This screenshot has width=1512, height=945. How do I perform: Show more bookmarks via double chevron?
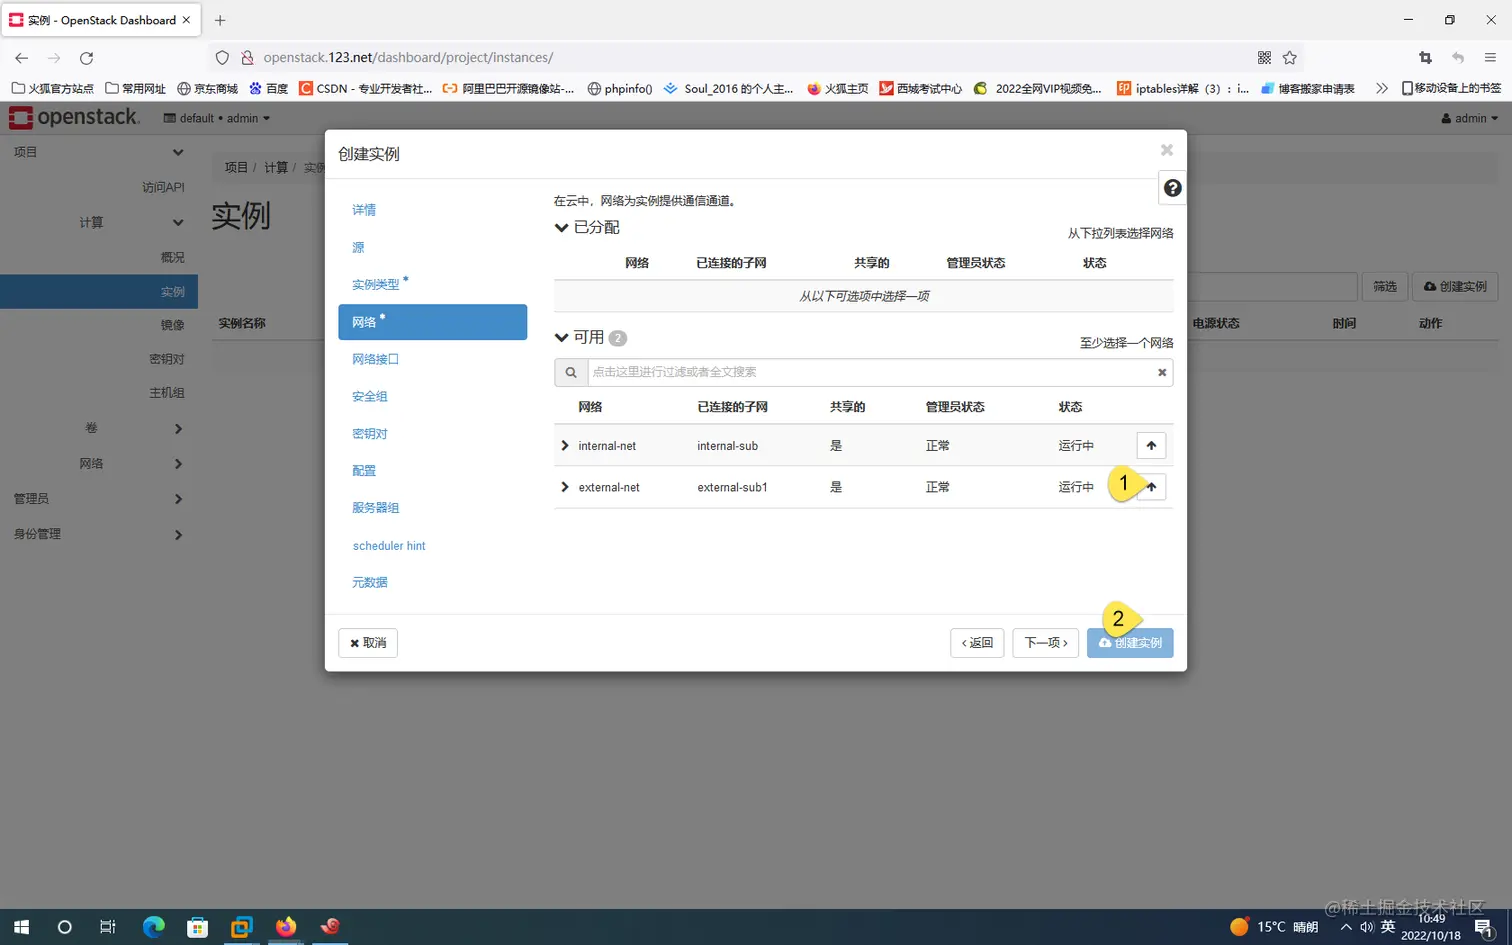[1381, 88]
